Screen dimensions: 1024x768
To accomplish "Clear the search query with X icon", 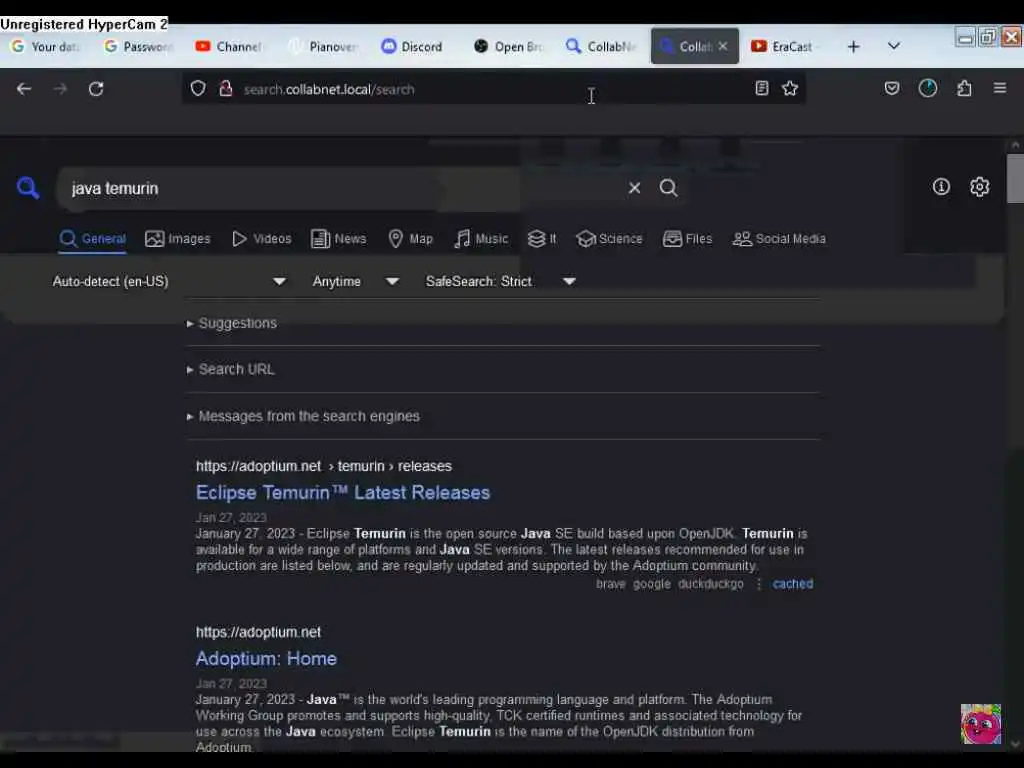I will [x=634, y=188].
